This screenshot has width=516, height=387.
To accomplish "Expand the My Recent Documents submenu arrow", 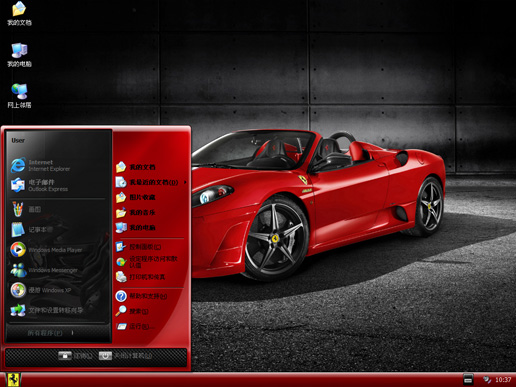I will 185,182.
